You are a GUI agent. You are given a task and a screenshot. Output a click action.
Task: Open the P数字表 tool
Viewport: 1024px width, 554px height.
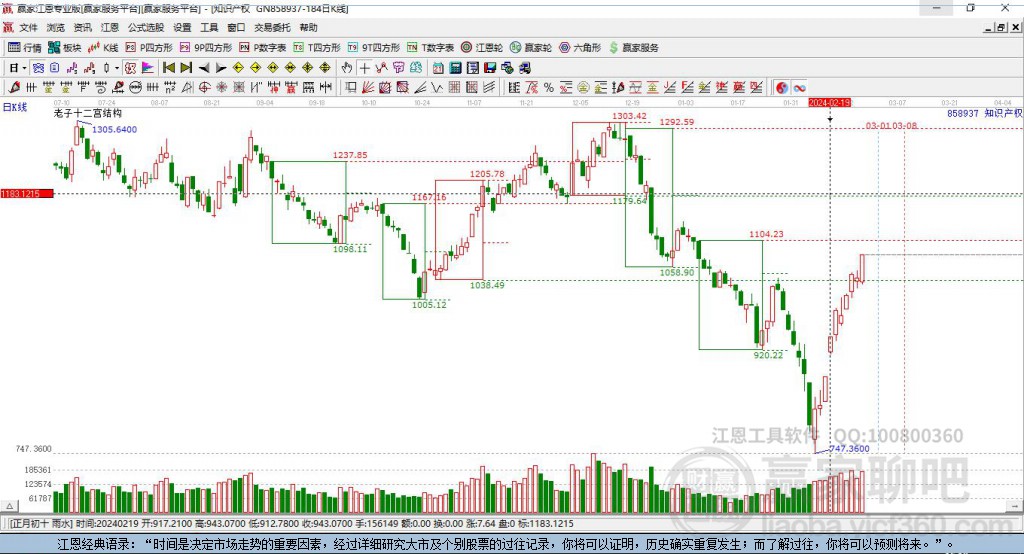[x=263, y=48]
